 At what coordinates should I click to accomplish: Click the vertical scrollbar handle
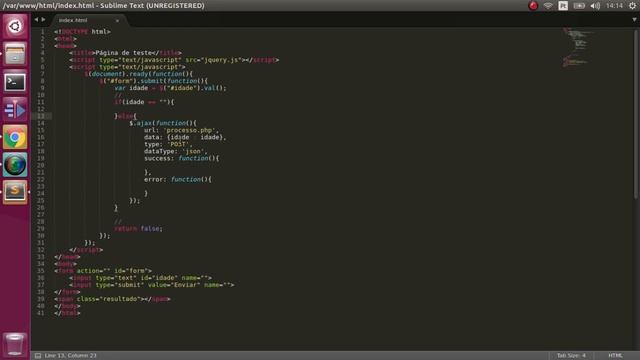point(636,114)
